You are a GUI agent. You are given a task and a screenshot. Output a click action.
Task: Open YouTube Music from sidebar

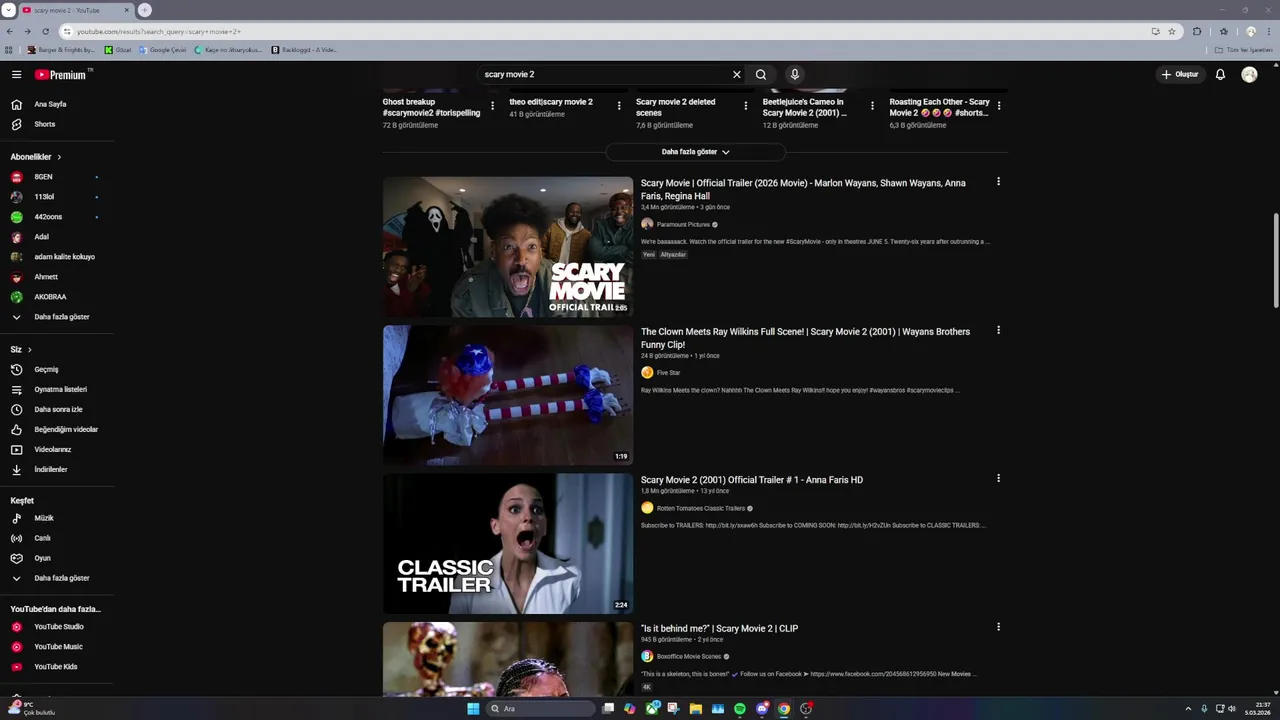(57, 647)
